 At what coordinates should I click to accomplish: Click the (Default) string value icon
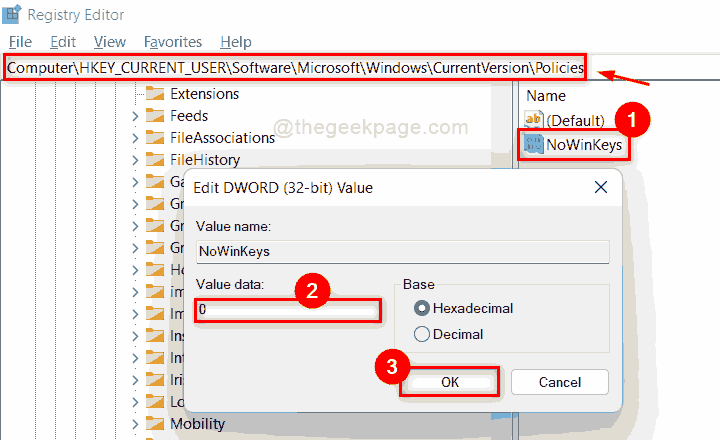pos(534,120)
